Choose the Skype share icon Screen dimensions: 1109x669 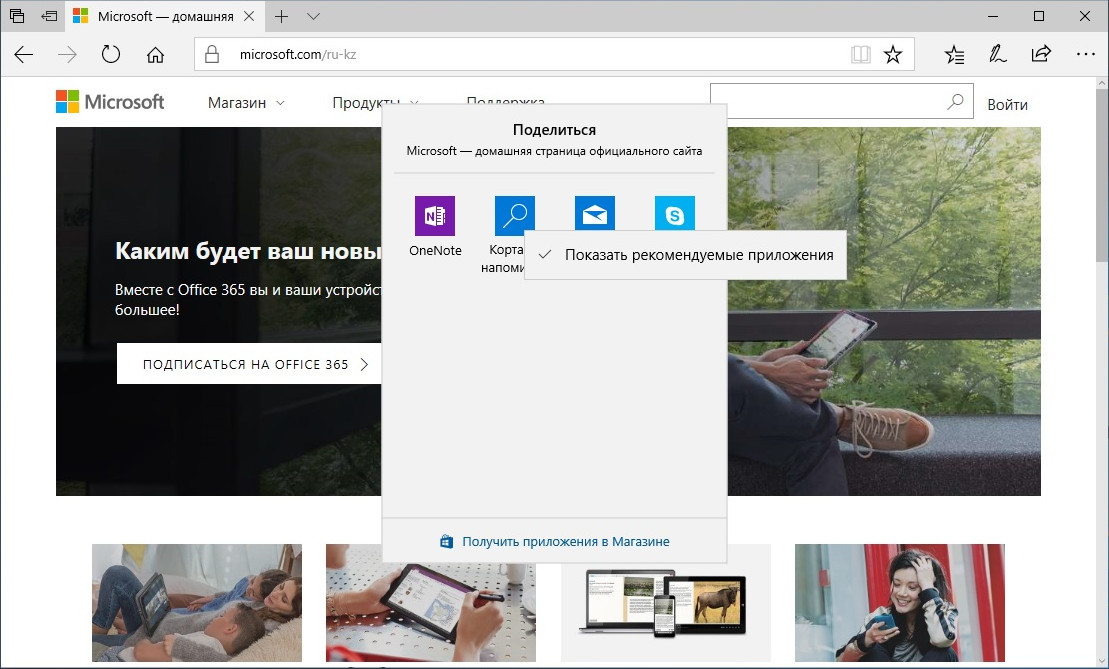(675, 214)
